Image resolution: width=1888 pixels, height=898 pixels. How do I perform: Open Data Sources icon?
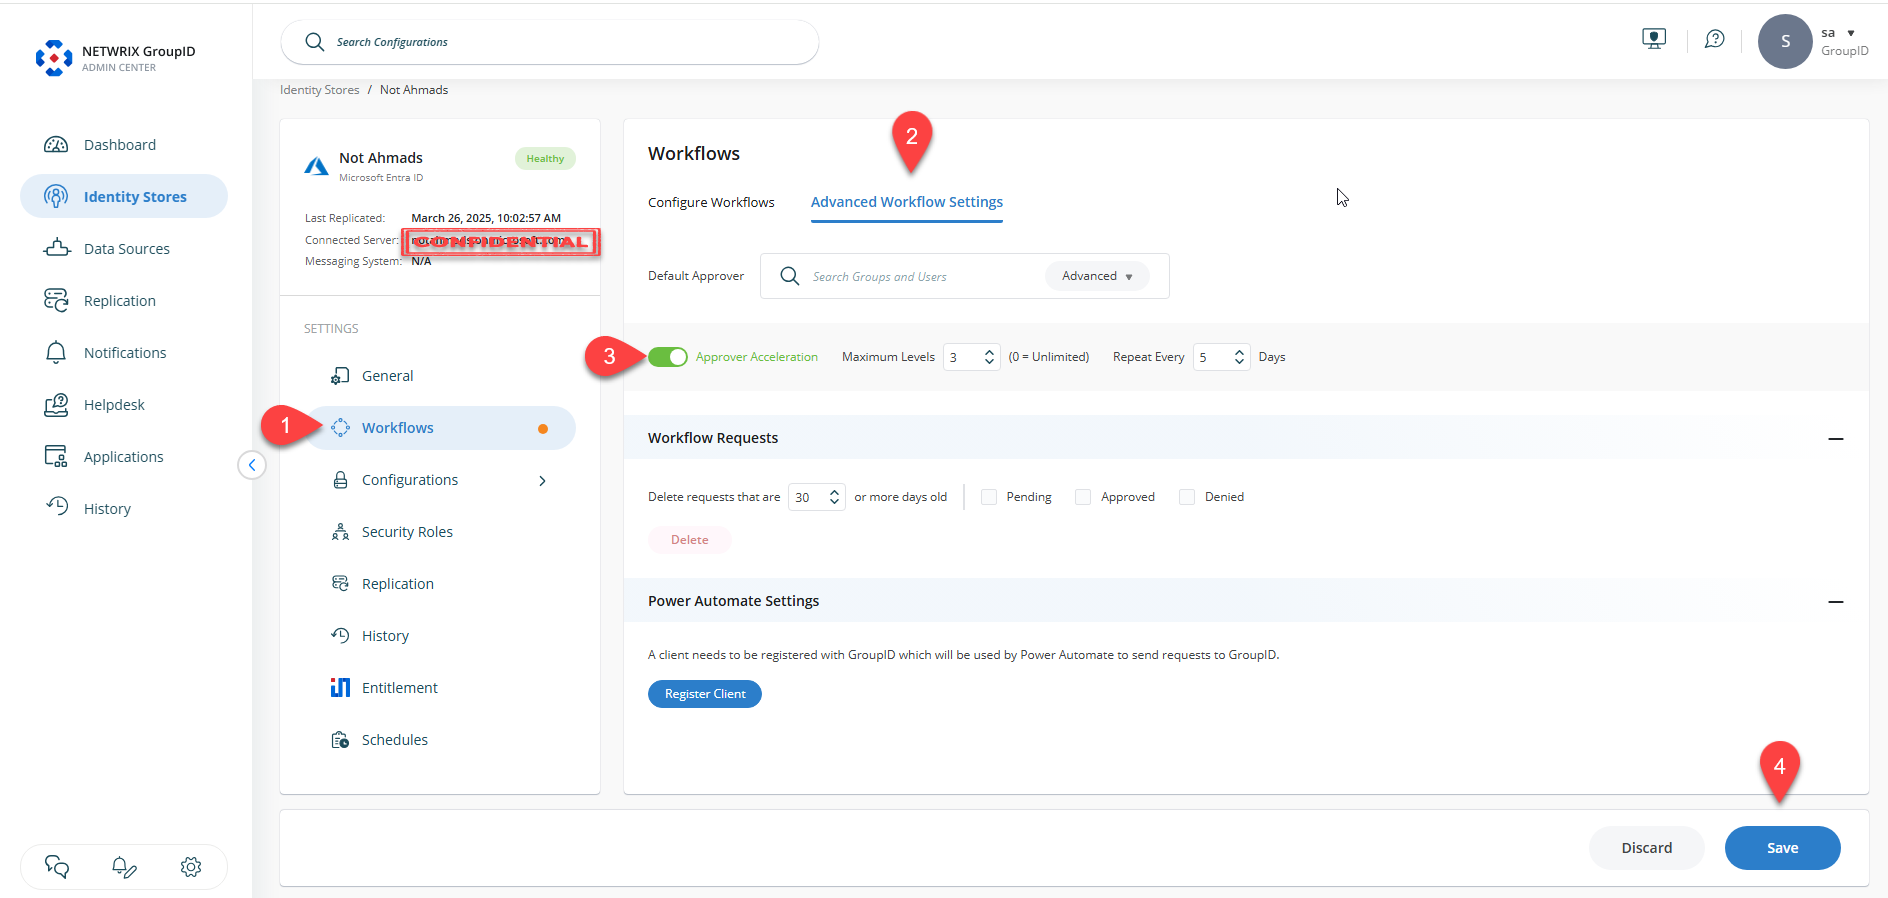pos(56,248)
